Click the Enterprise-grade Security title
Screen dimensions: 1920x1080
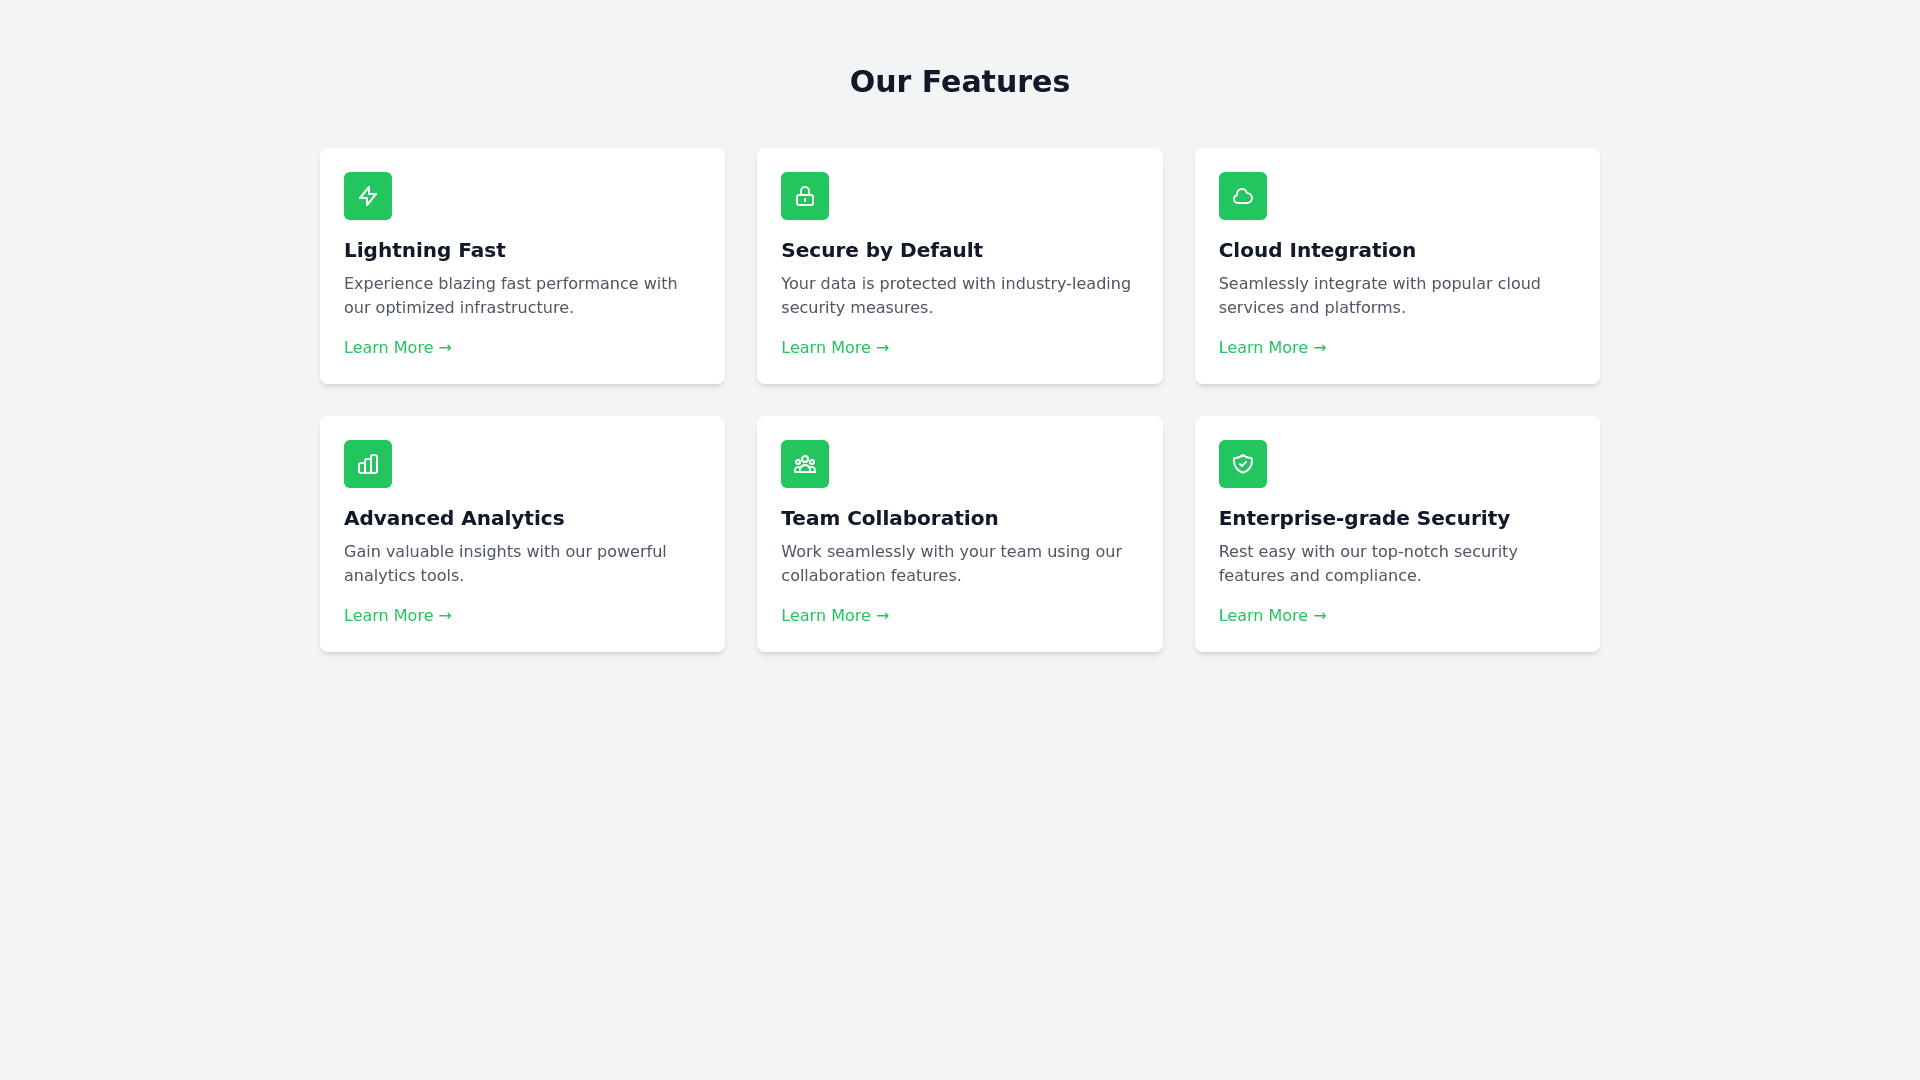(x=1363, y=518)
